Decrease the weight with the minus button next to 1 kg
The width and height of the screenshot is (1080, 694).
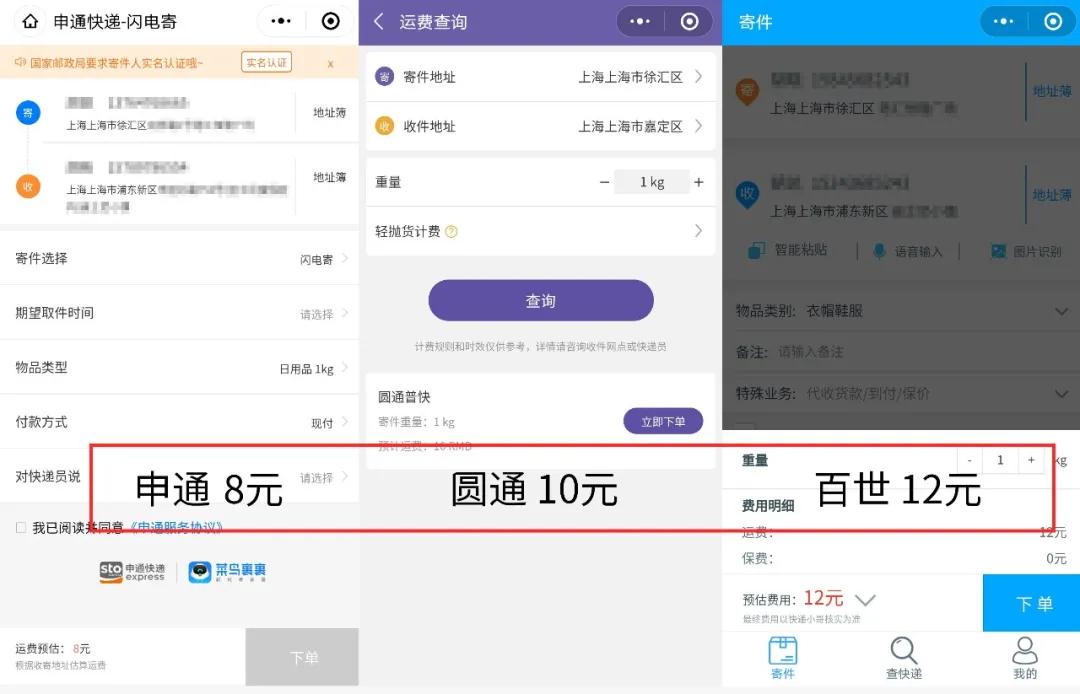(604, 182)
